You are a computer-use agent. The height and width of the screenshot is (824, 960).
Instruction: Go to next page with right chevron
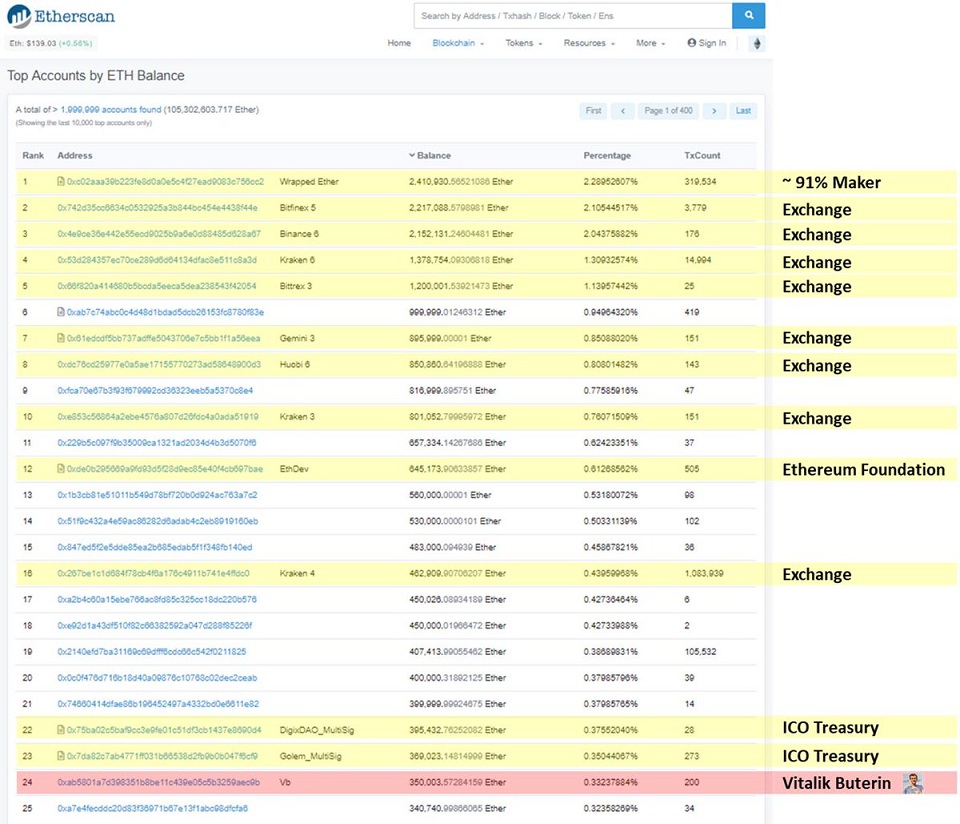[x=714, y=111]
